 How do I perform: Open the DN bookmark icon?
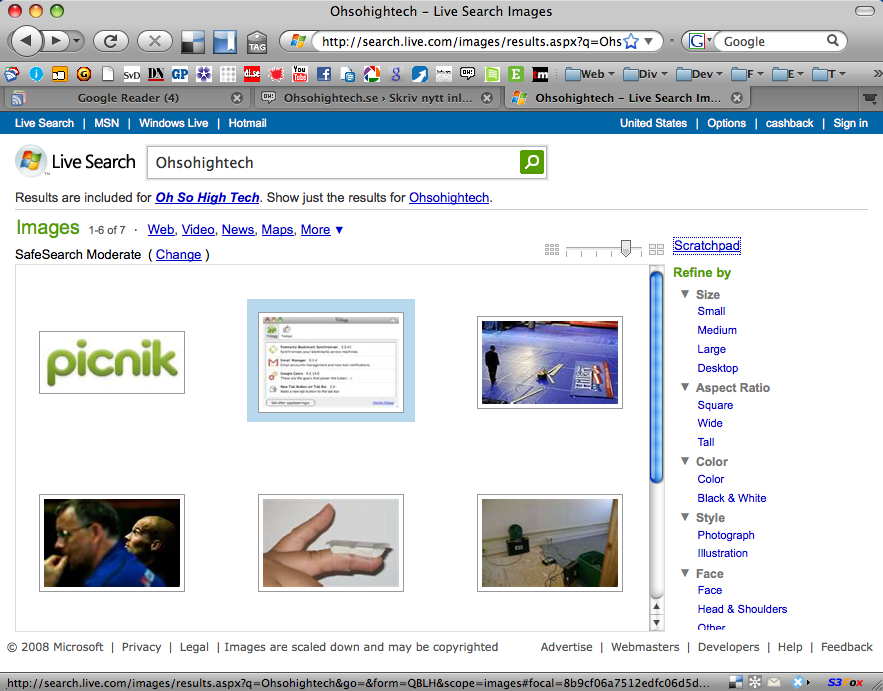coord(155,74)
